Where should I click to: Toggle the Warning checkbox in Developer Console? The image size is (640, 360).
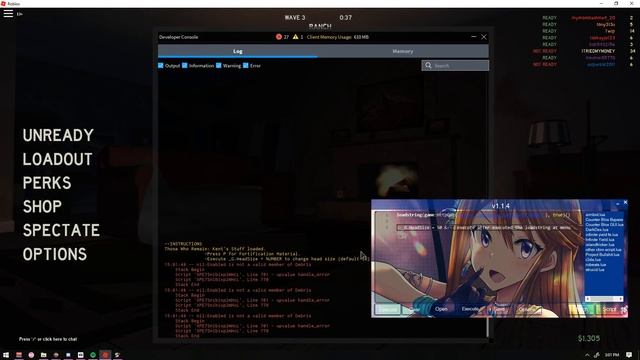[x=219, y=65]
